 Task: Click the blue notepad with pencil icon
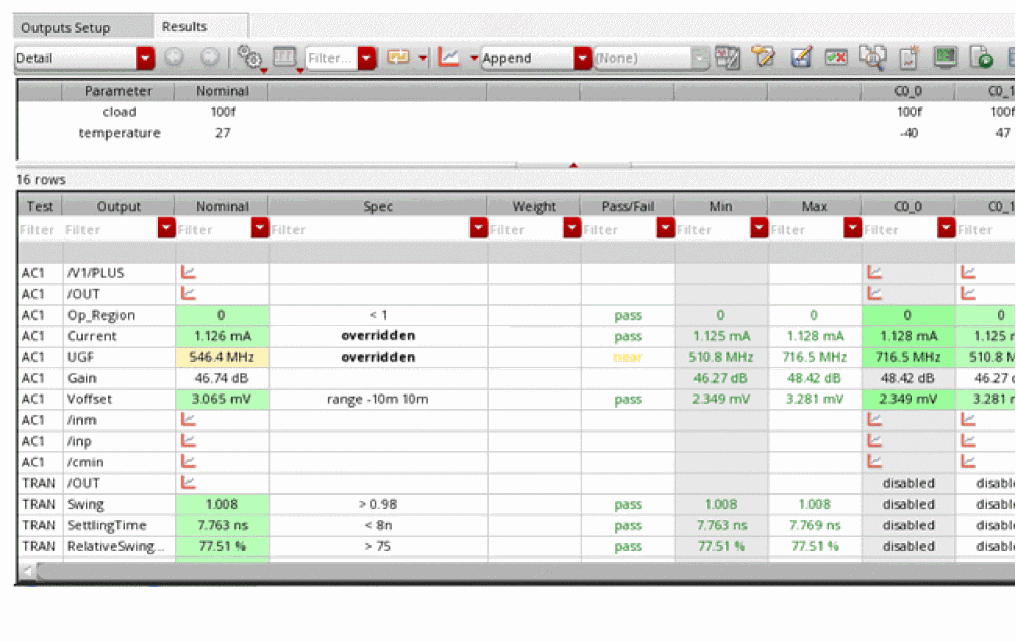coord(801,58)
